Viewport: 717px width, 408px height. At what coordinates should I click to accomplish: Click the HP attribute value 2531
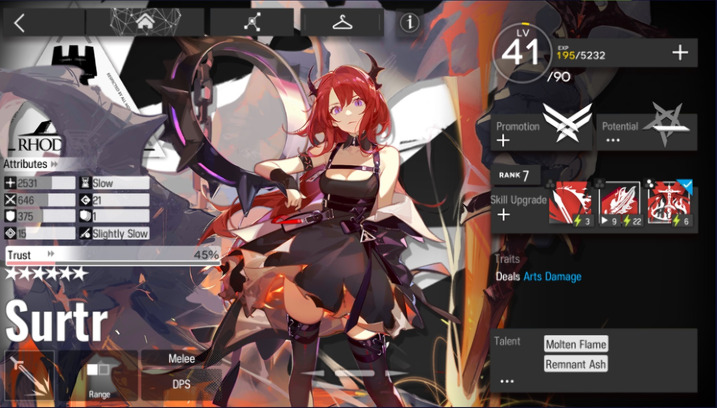(40, 183)
